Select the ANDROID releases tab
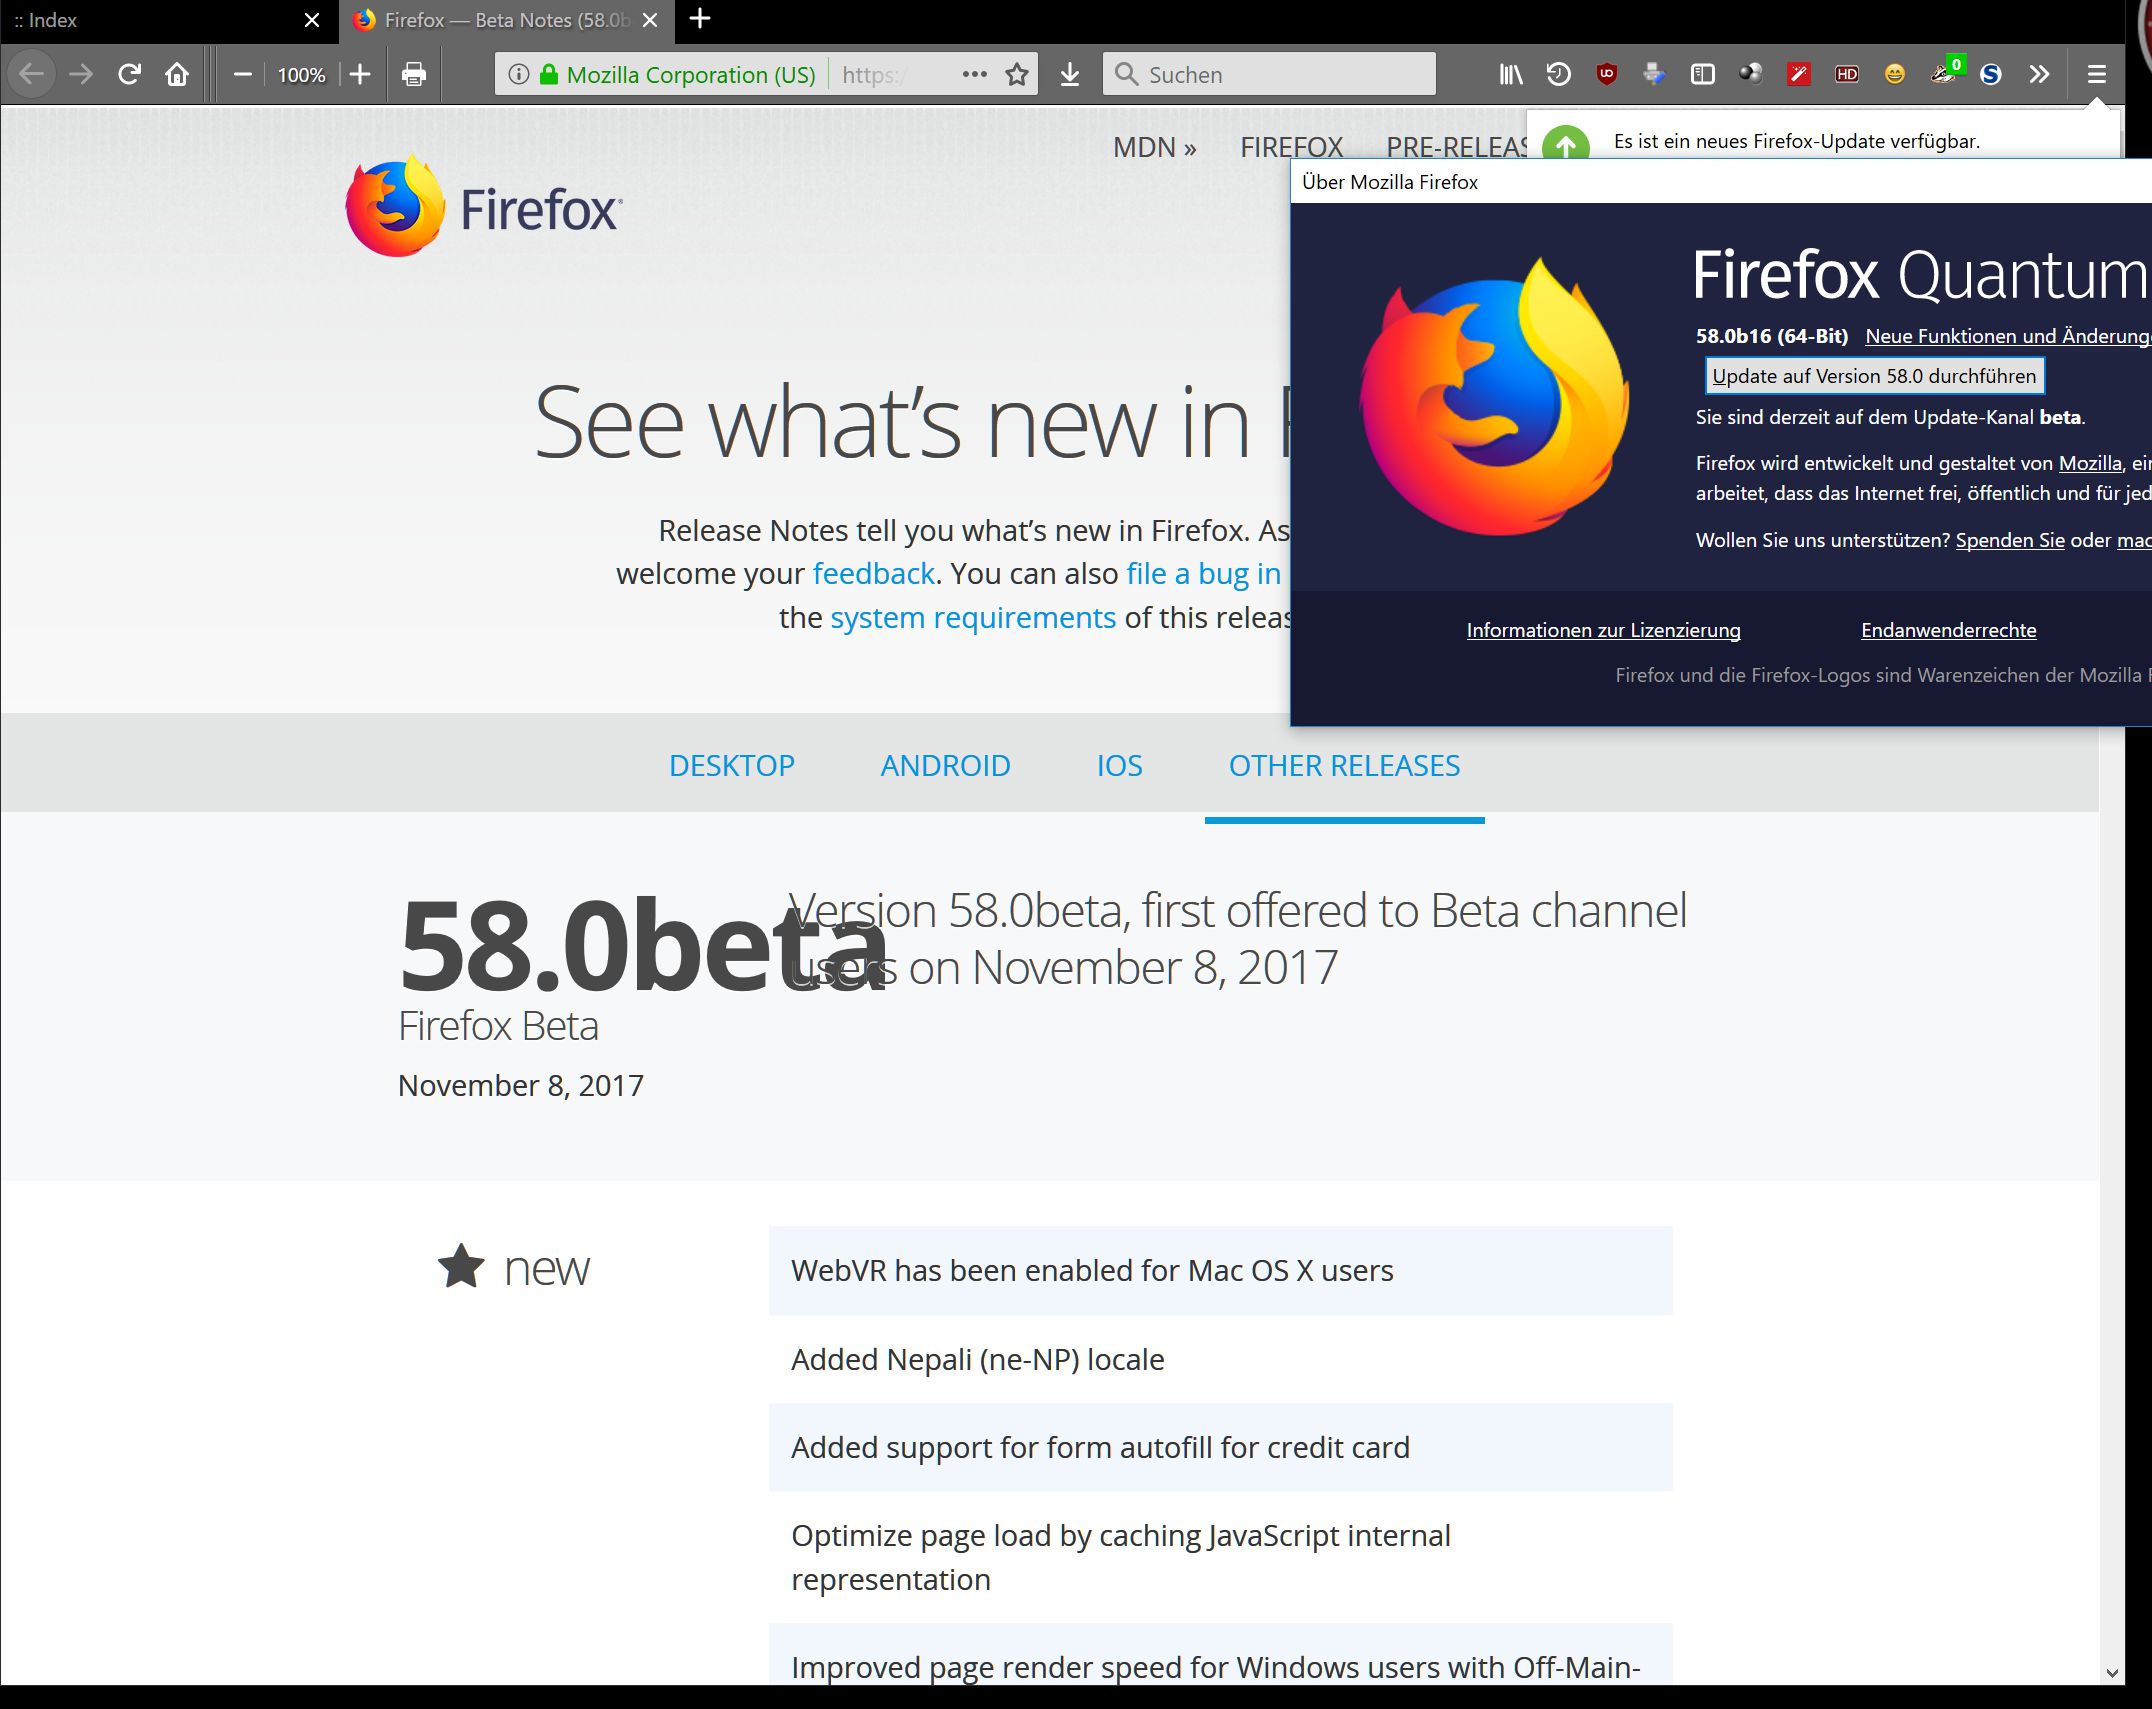Viewport: 2152px width, 1709px height. pos(945,766)
